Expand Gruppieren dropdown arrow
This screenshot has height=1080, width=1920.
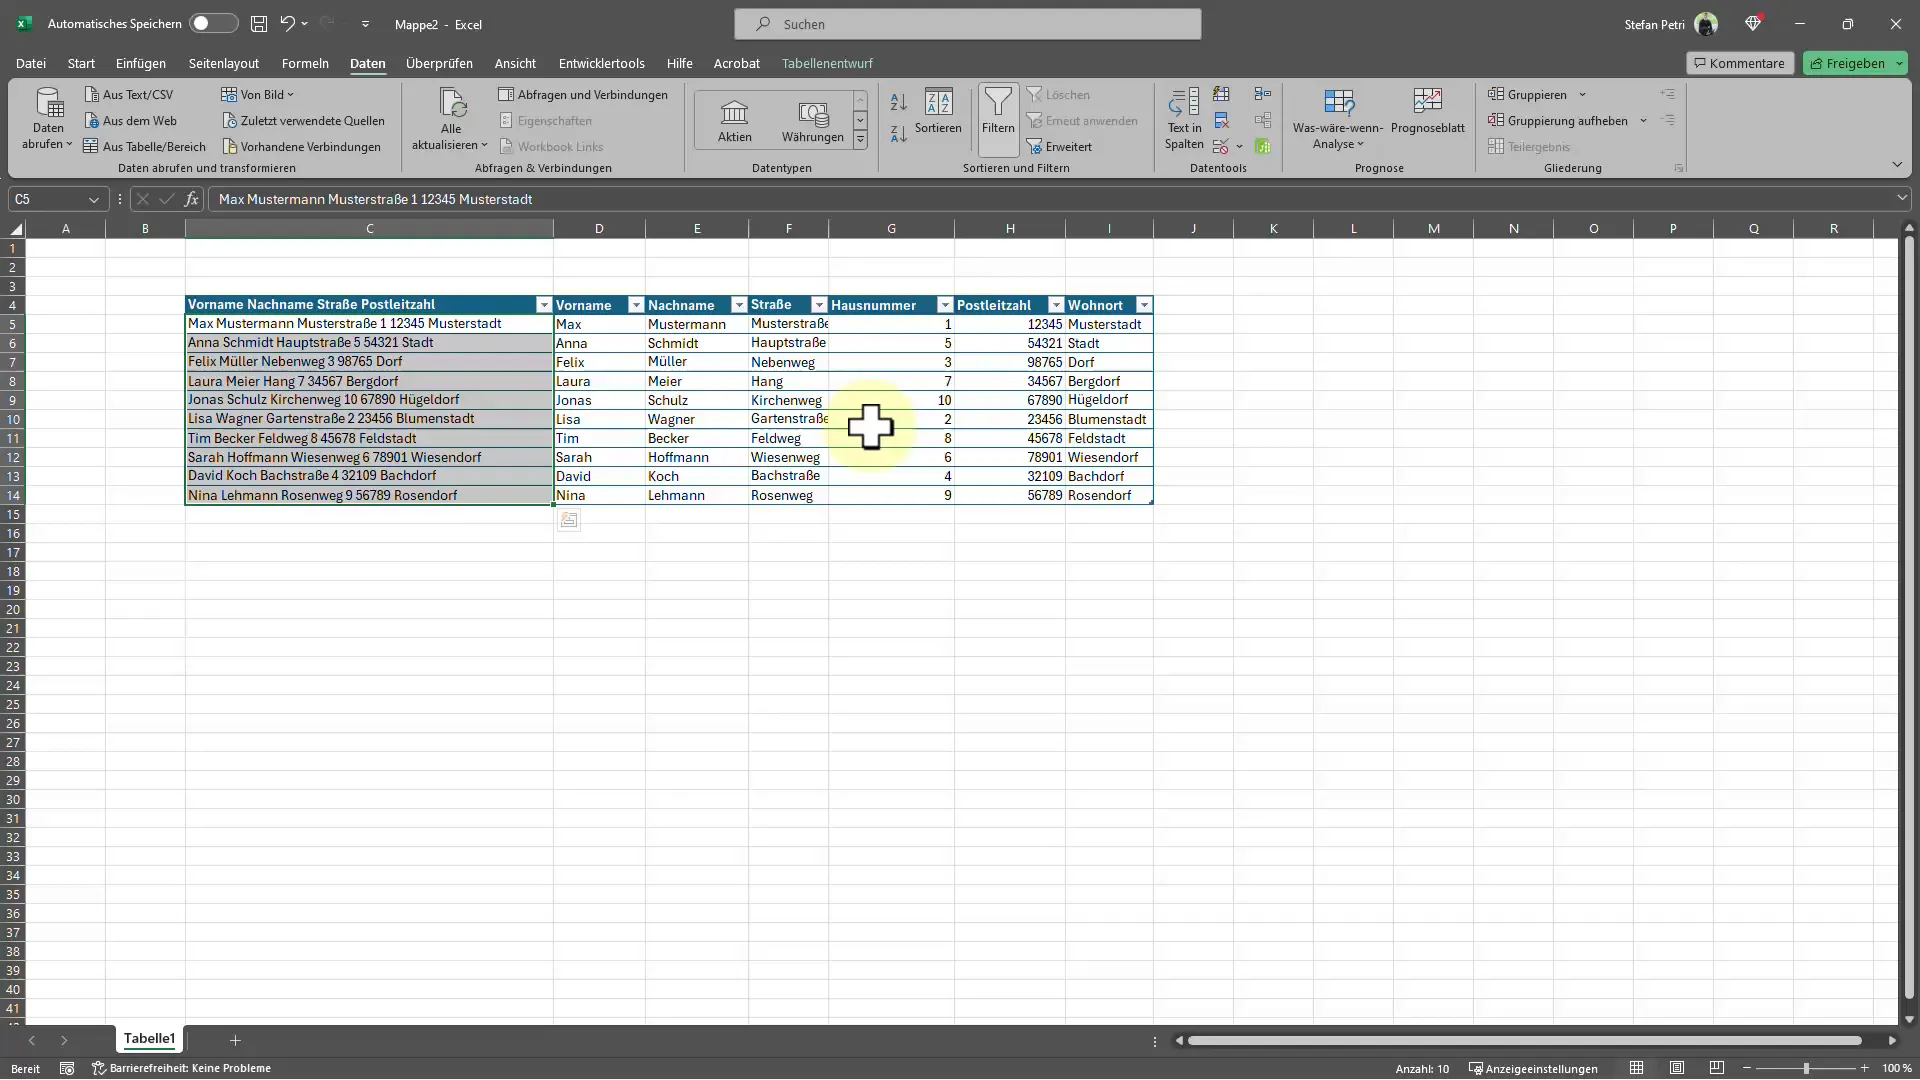pyautogui.click(x=1582, y=95)
